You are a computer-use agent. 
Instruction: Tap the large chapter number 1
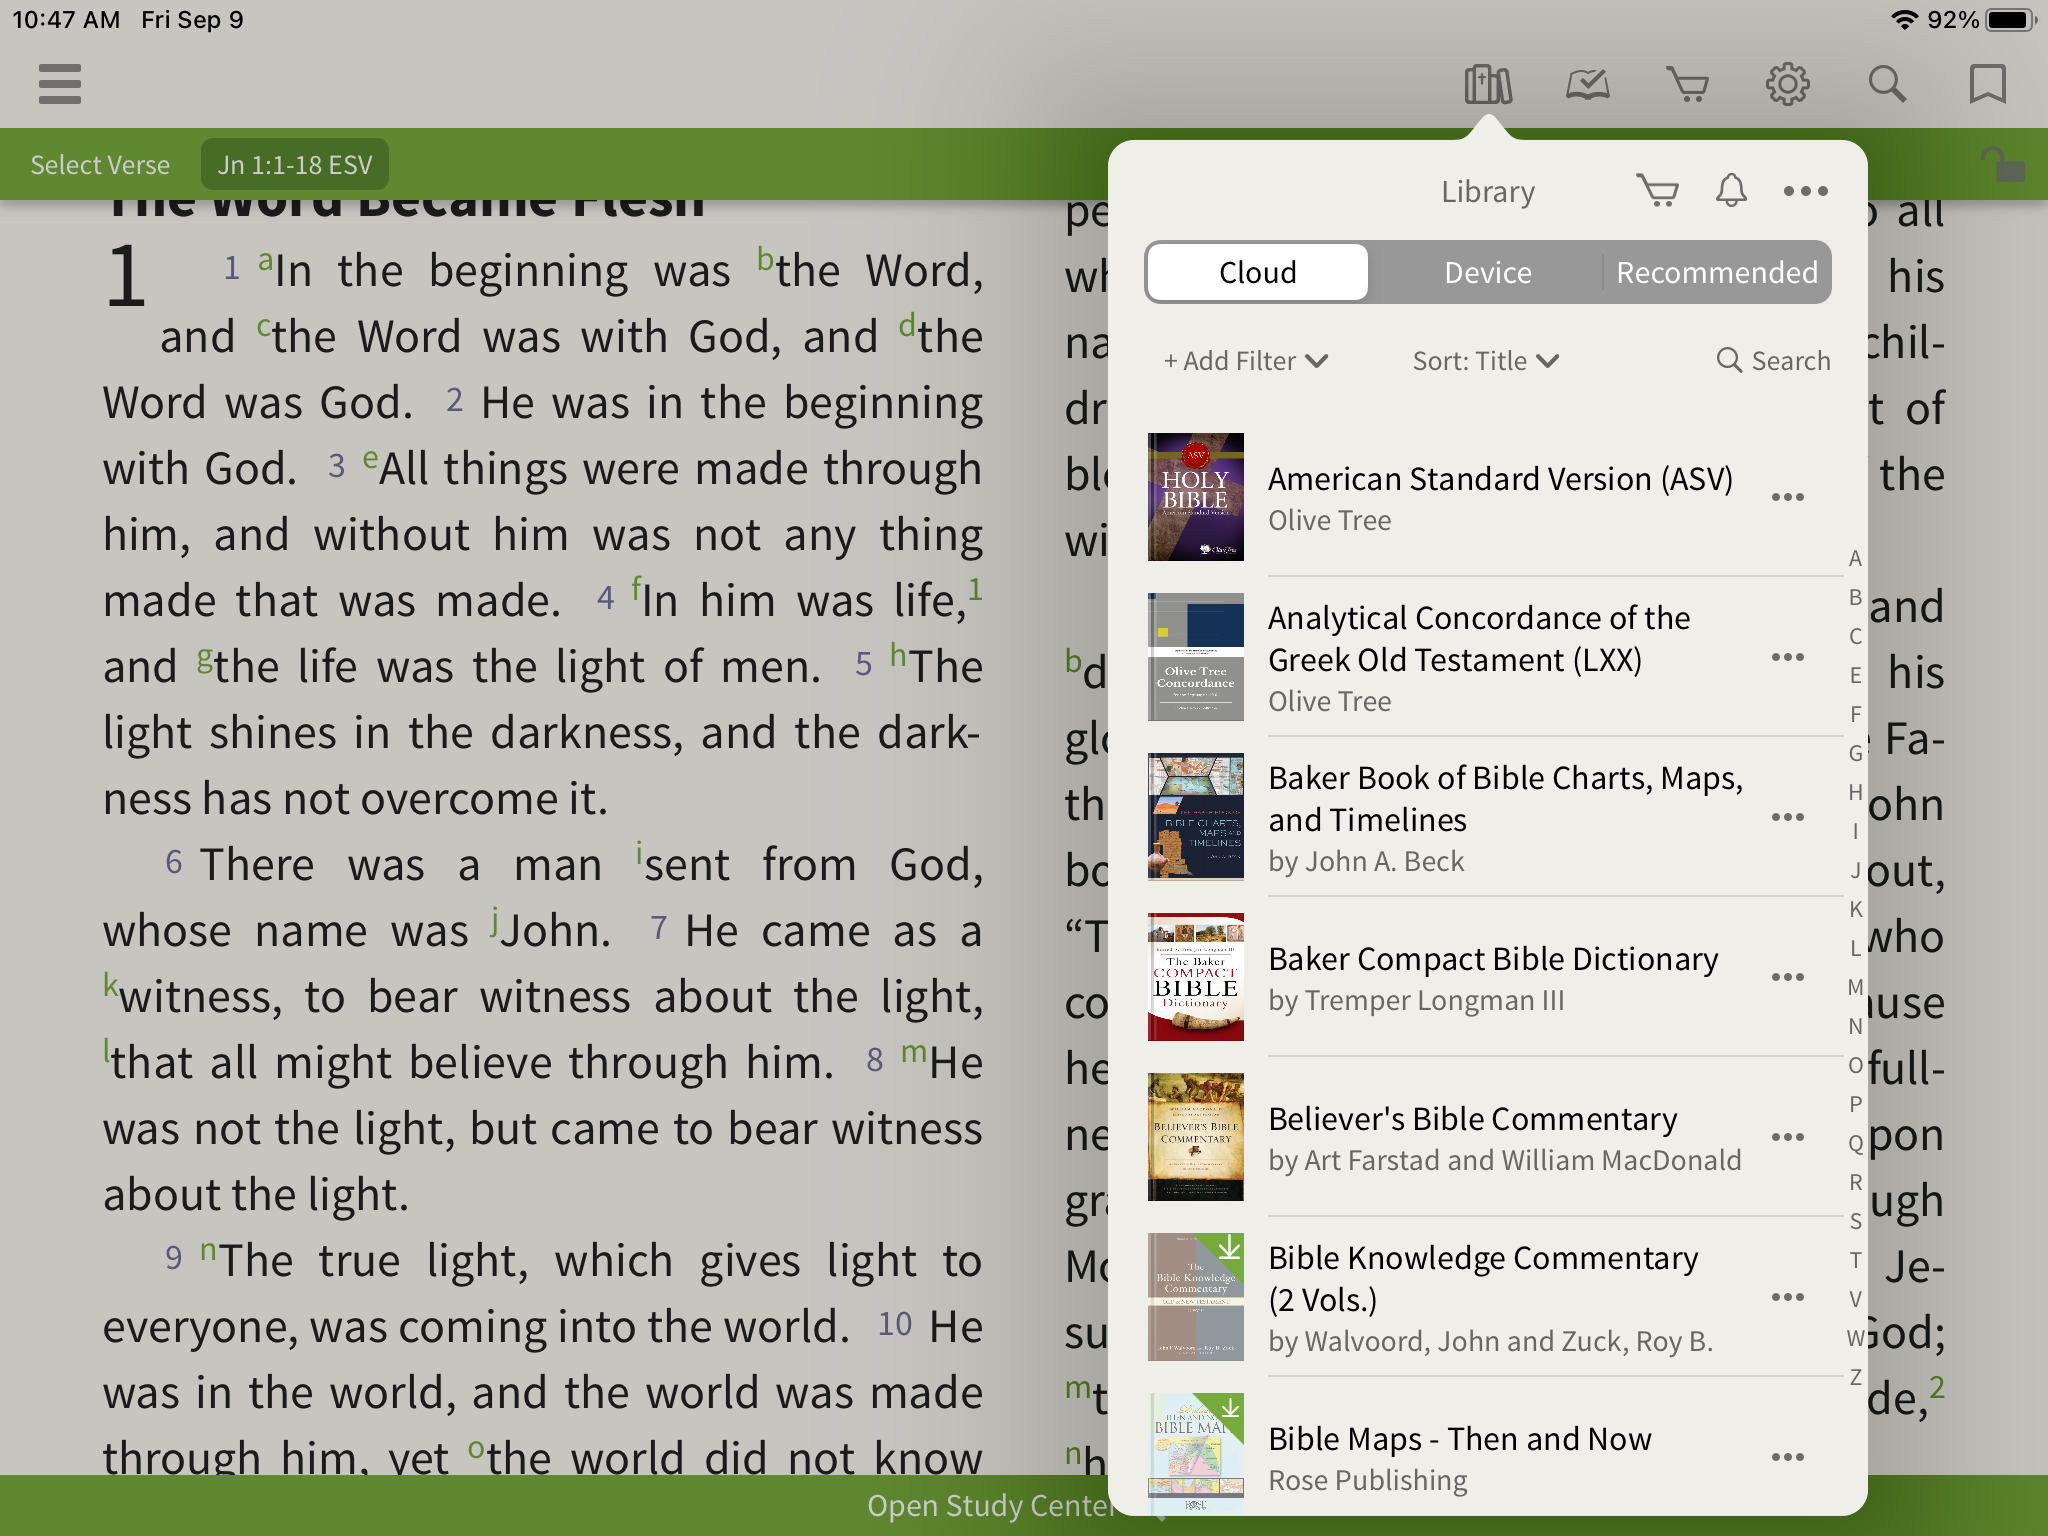[x=126, y=276]
